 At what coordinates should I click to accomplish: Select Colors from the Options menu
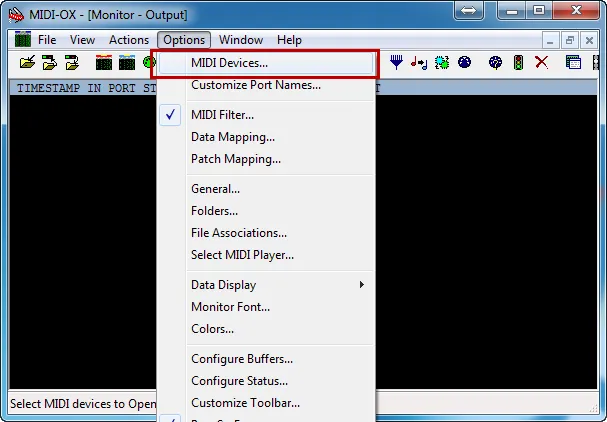pos(212,329)
